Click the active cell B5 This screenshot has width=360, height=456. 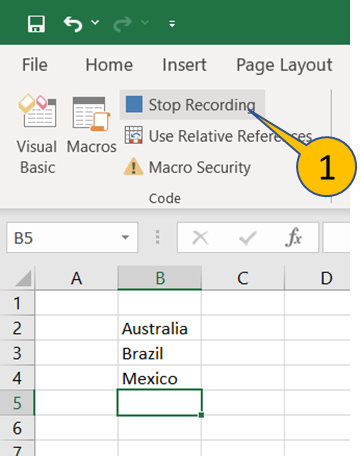tap(160, 403)
